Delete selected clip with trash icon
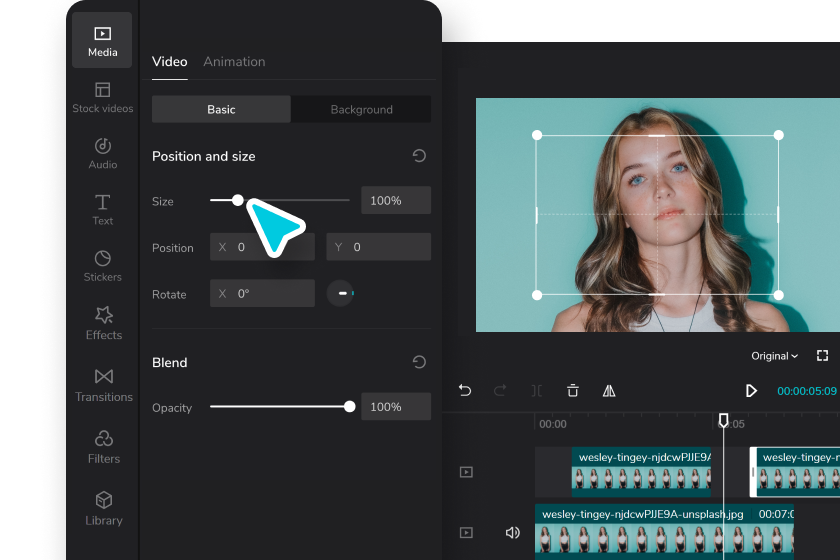Viewport: 840px width, 560px height. tap(573, 391)
